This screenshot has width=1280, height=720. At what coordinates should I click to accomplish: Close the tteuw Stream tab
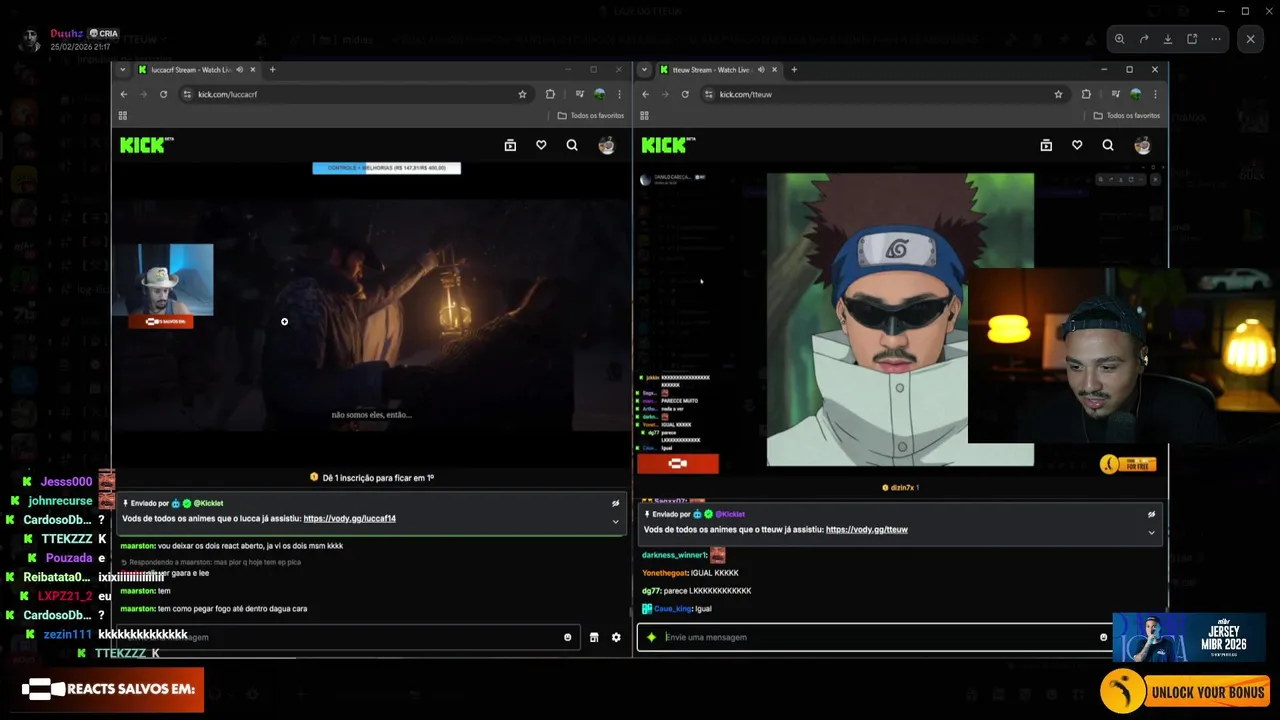(775, 70)
